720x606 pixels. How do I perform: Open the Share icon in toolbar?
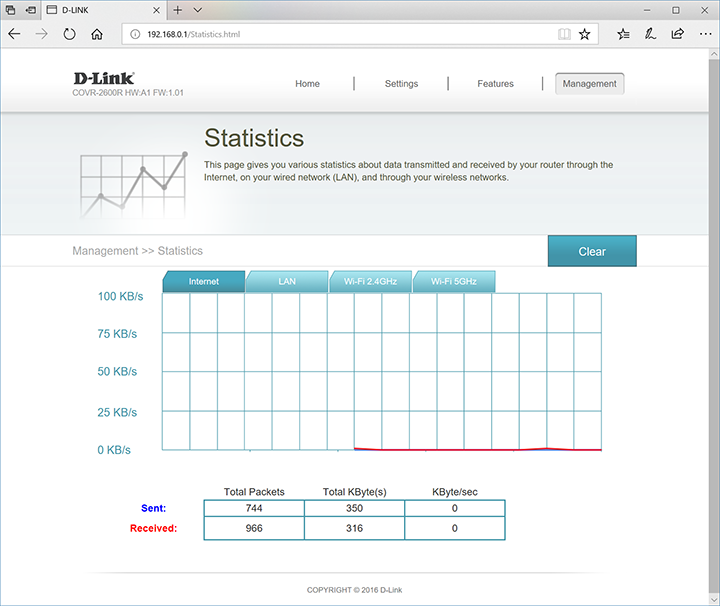point(677,33)
